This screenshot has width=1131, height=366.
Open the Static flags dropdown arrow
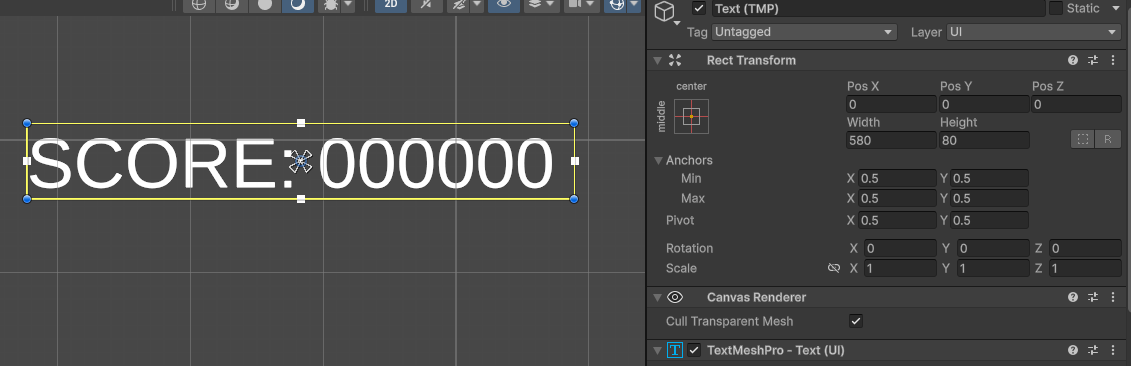pos(1115,9)
